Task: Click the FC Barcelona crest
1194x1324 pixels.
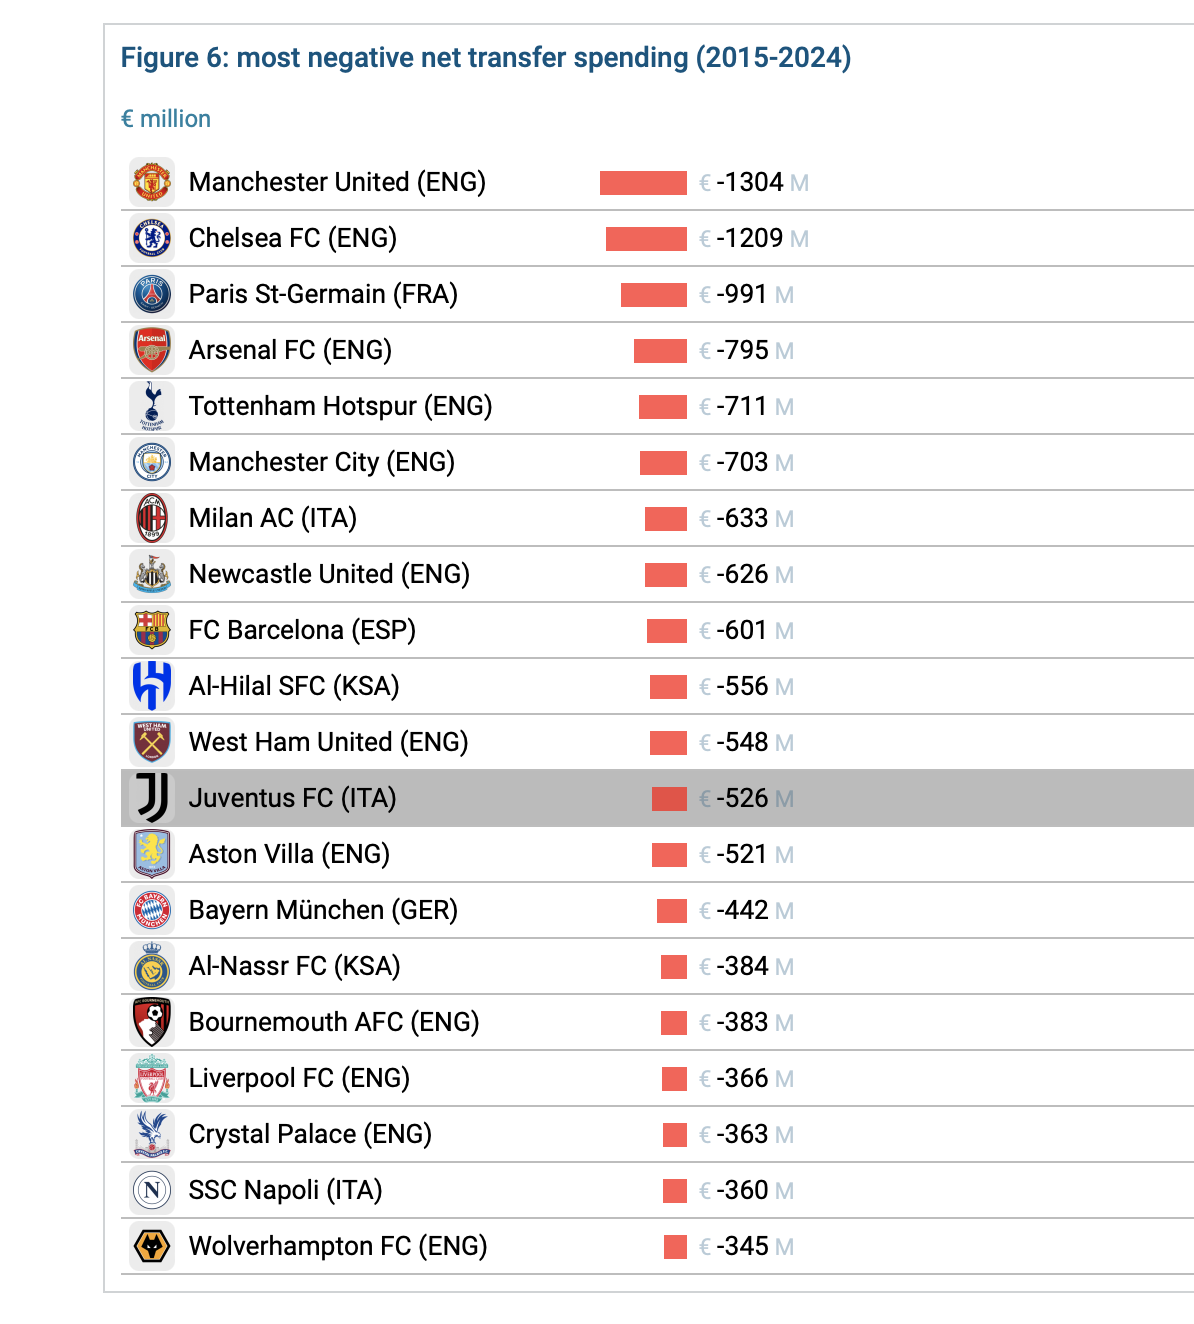Action: coord(152,630)
